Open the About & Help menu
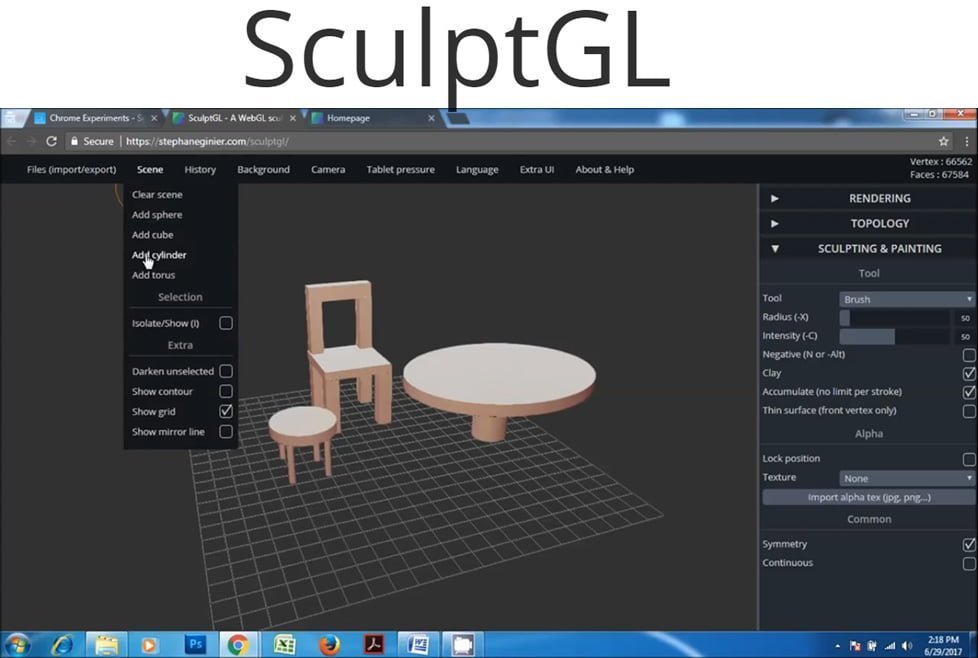This screenshot has height=658, width=978. pyautogui.click(x=604, y=170)
